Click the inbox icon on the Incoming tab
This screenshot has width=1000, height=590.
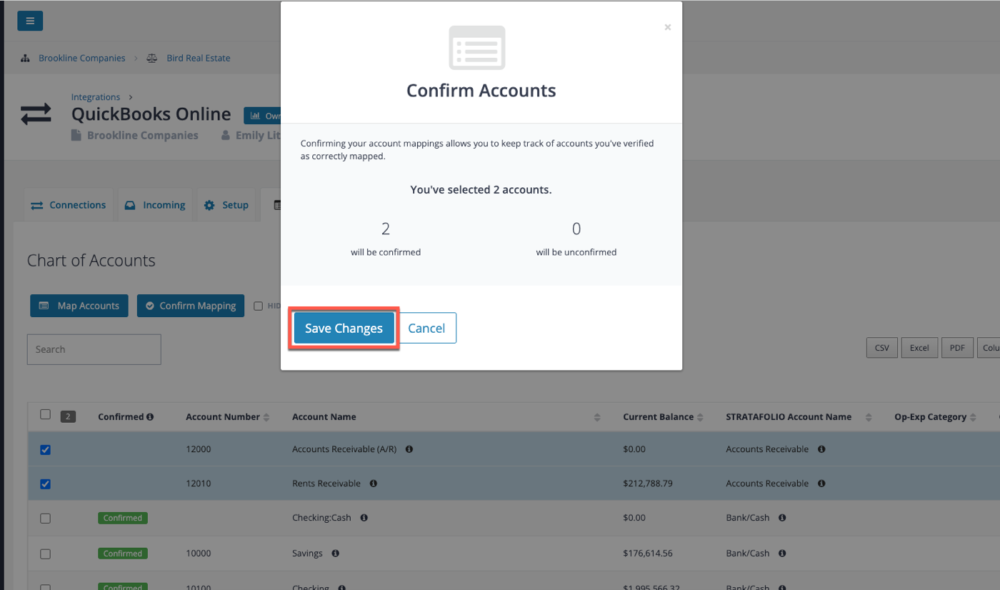pos(131,205)
